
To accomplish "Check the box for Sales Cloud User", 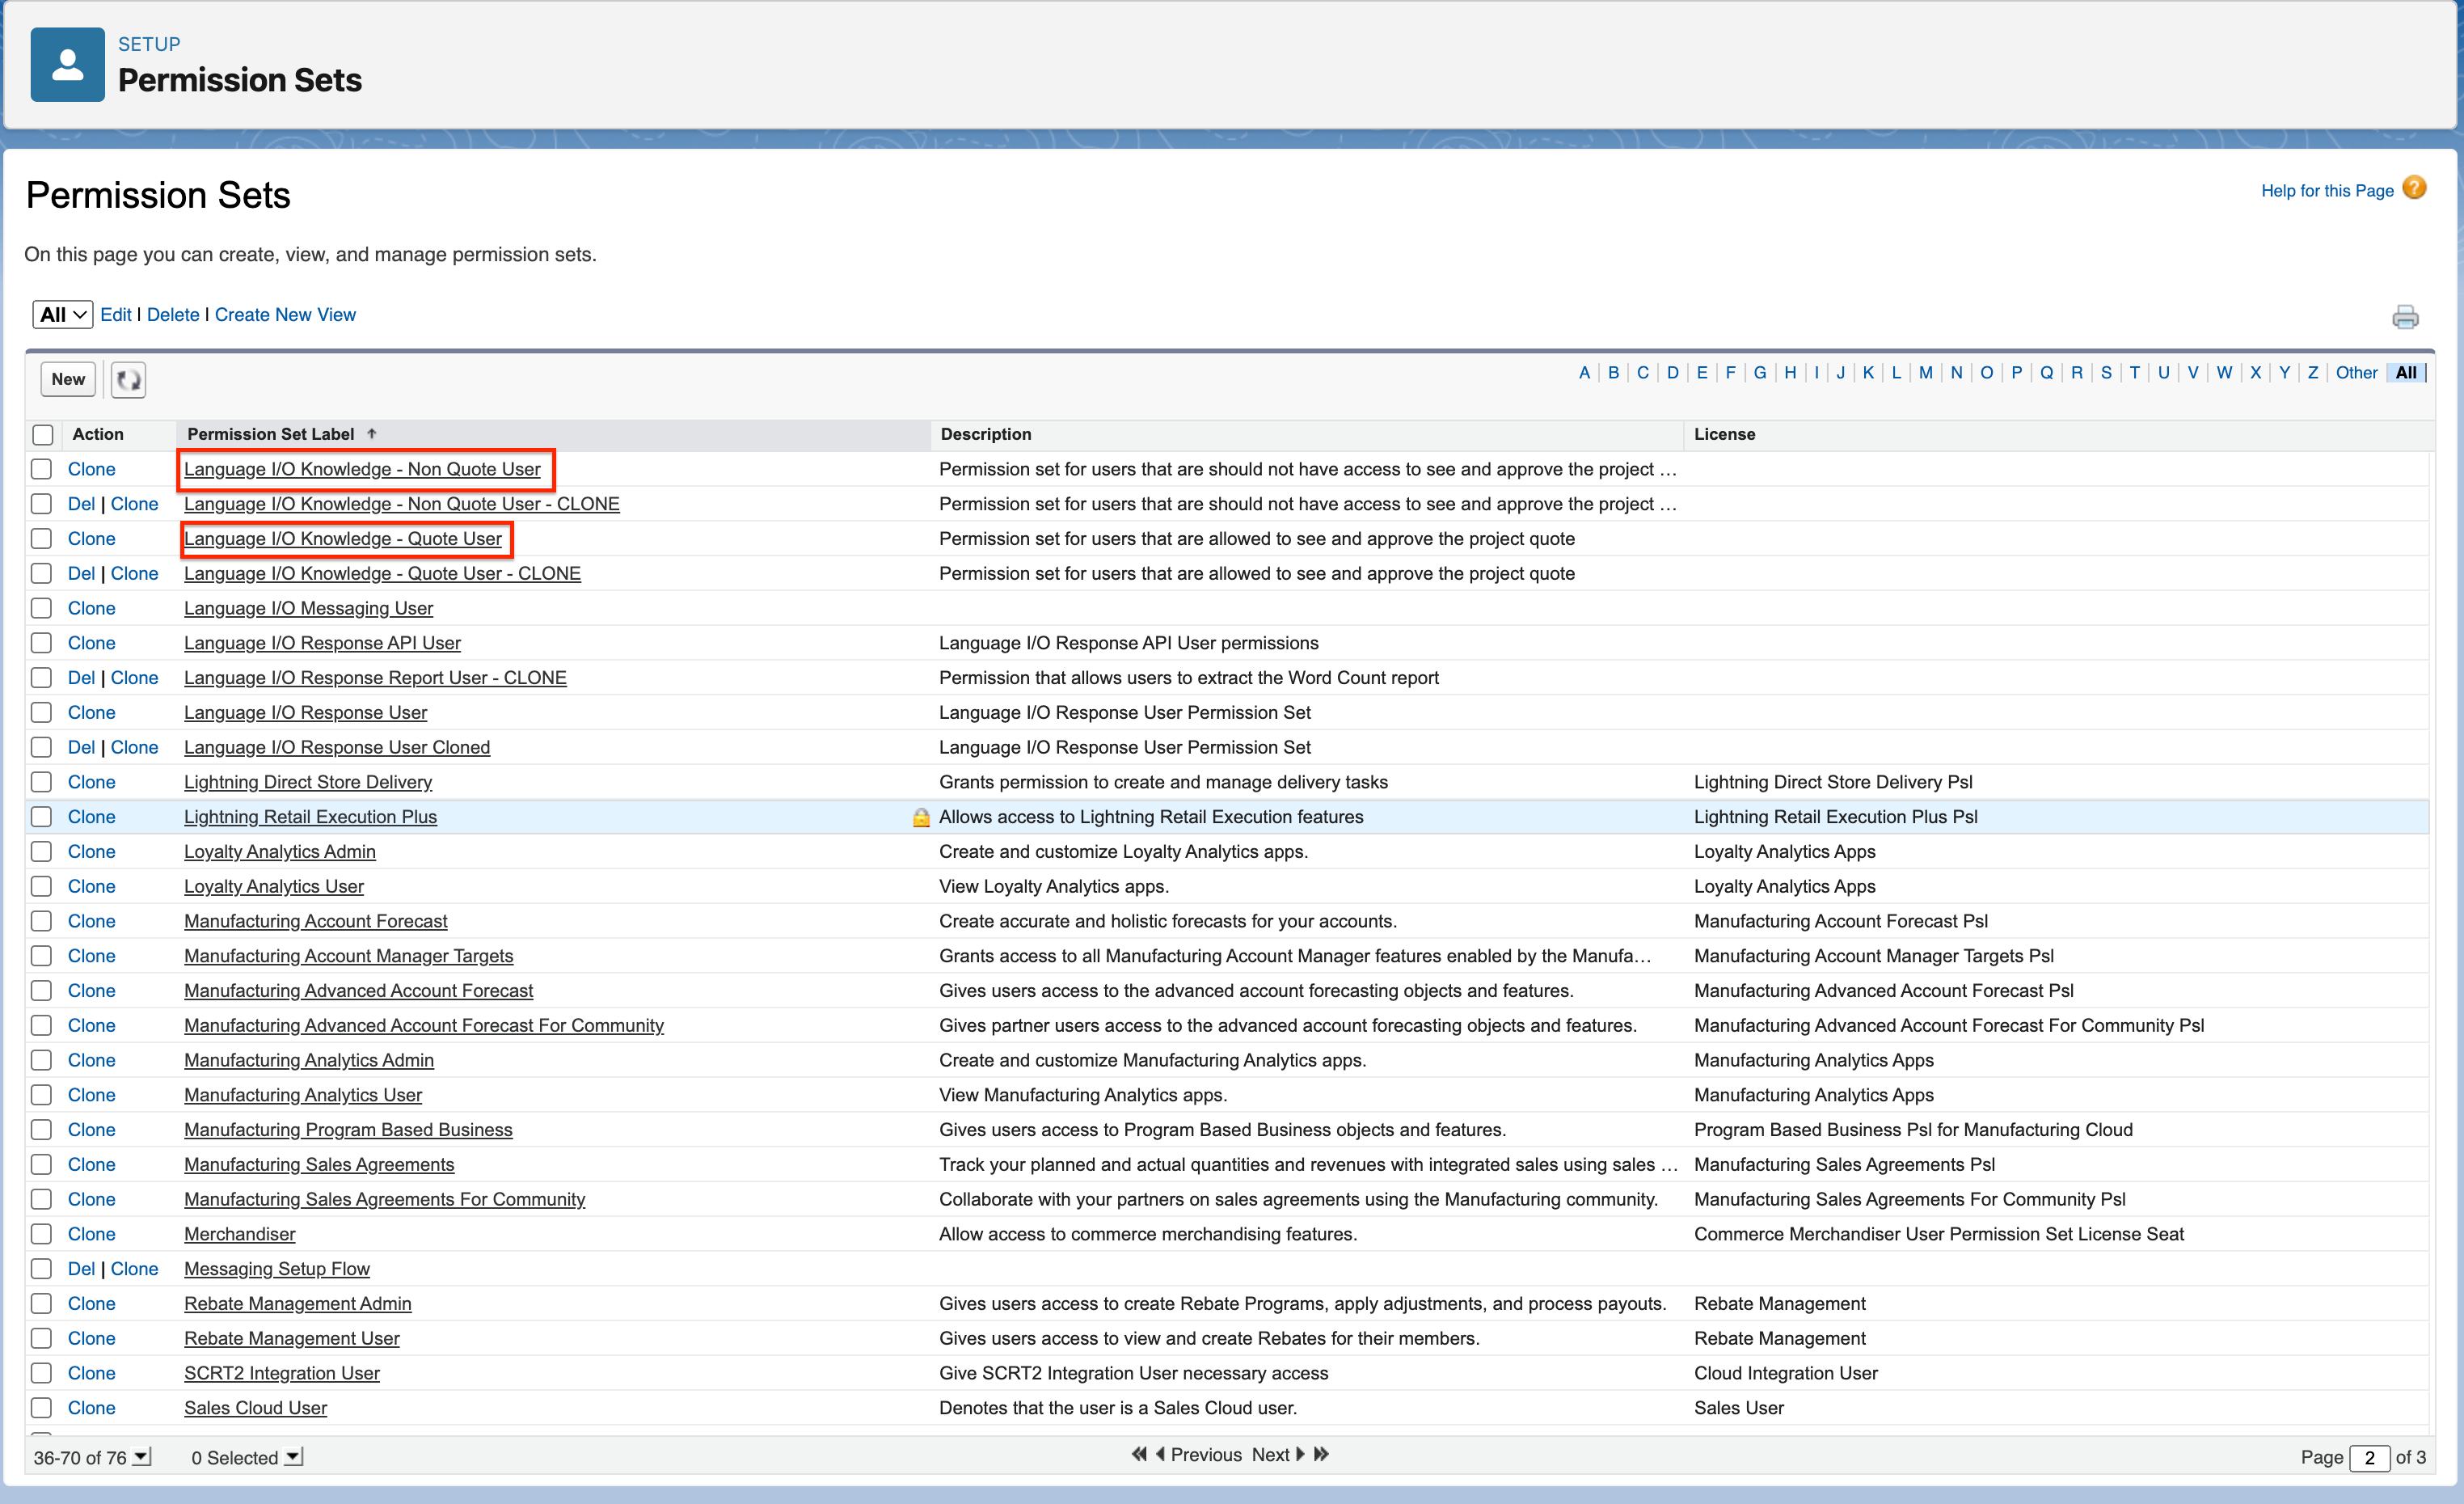I will [x=41, y=1408].
